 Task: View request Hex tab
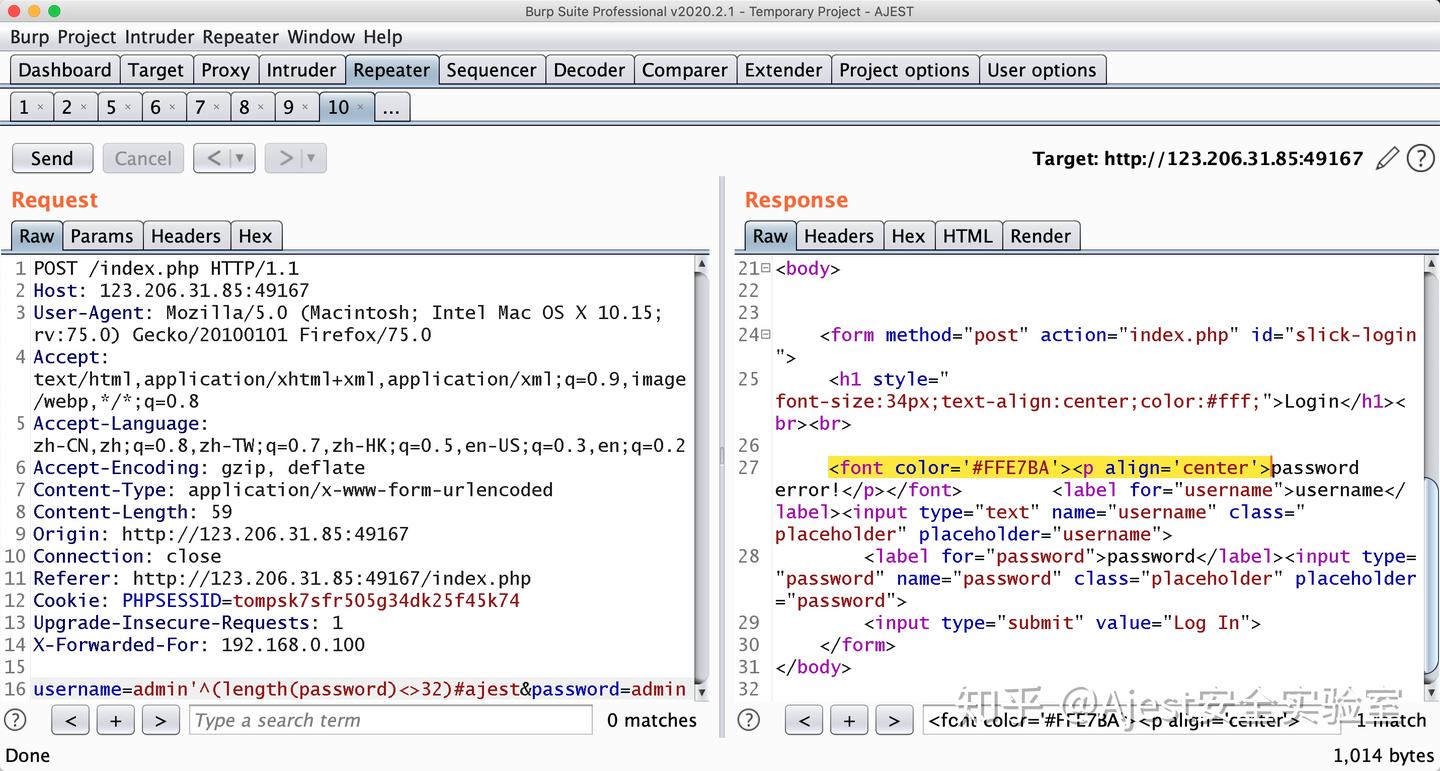click(255, 236)
